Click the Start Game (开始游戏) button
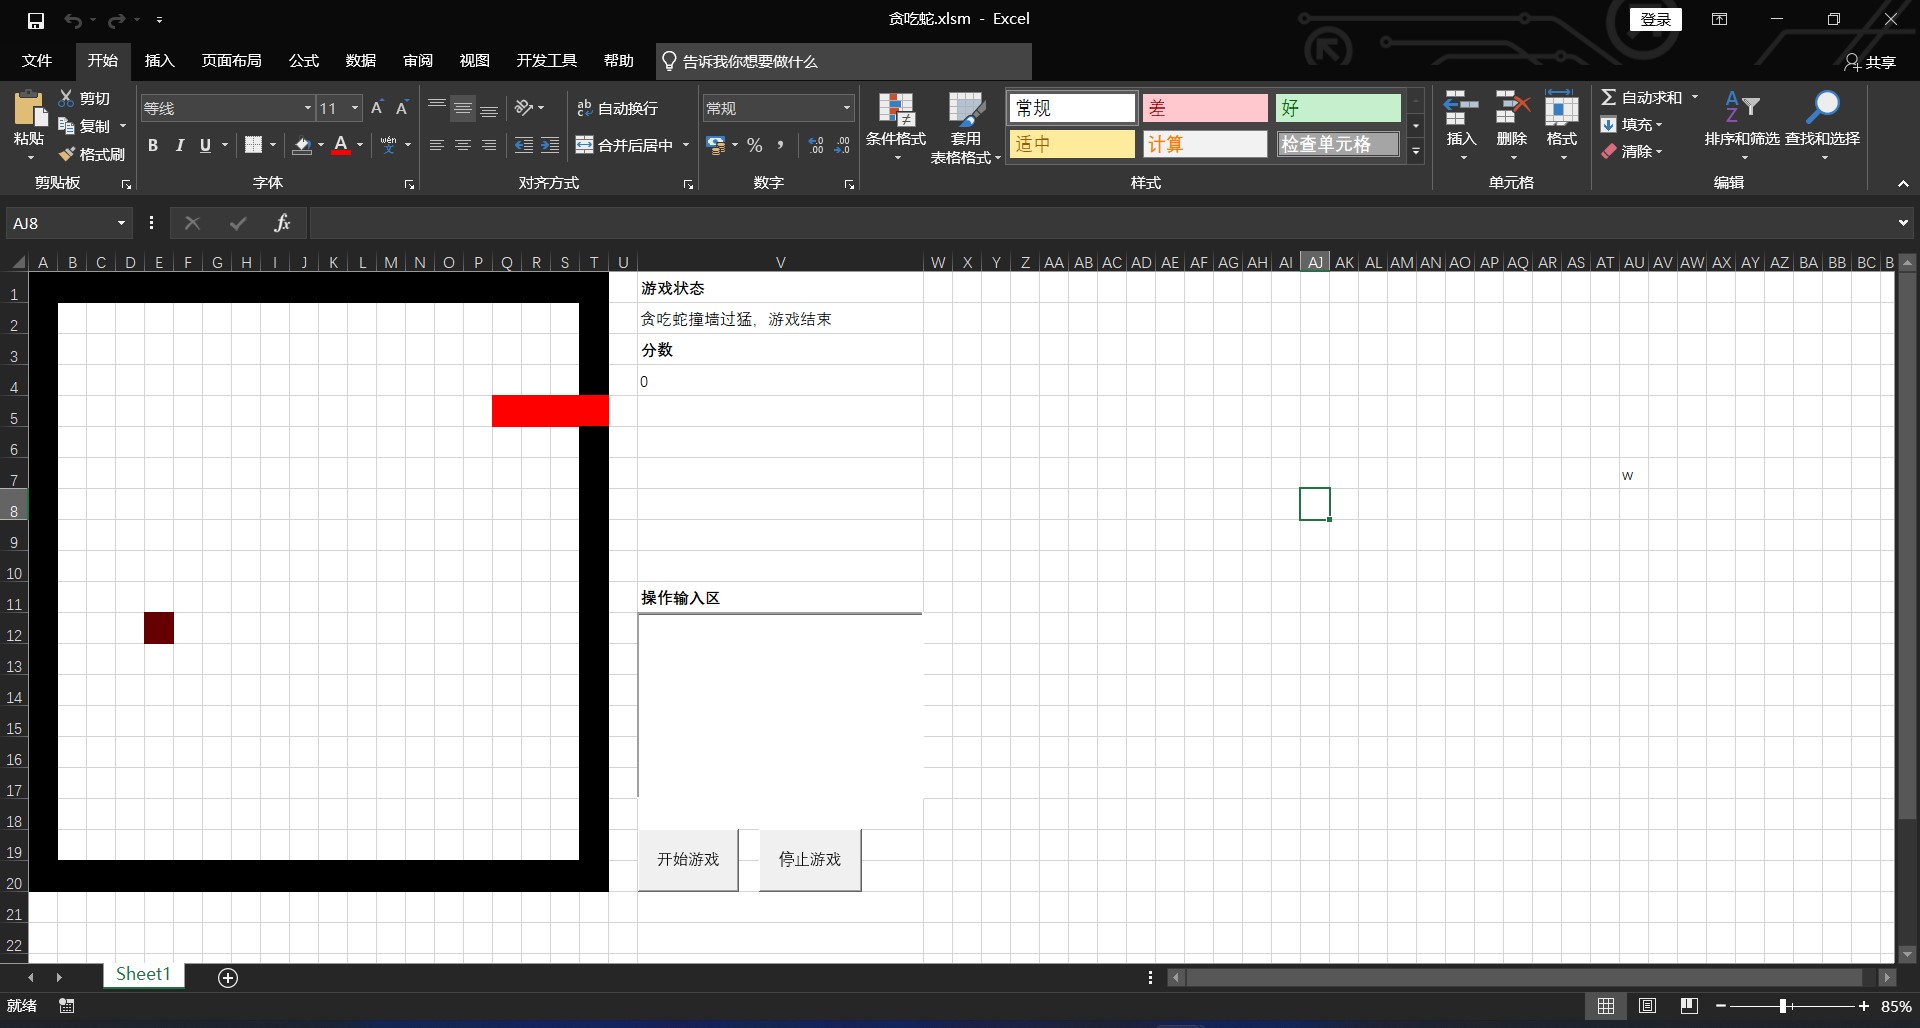 click(x=688, y=859)
